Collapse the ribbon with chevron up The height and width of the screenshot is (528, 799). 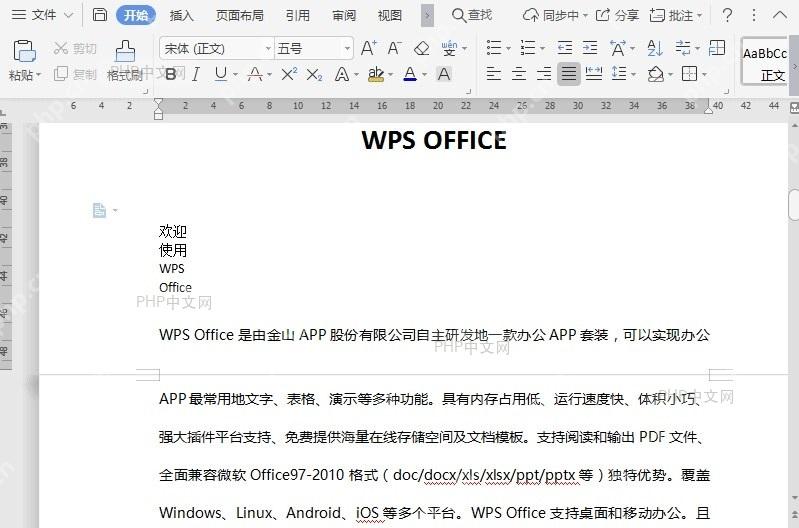click(780, 15)
